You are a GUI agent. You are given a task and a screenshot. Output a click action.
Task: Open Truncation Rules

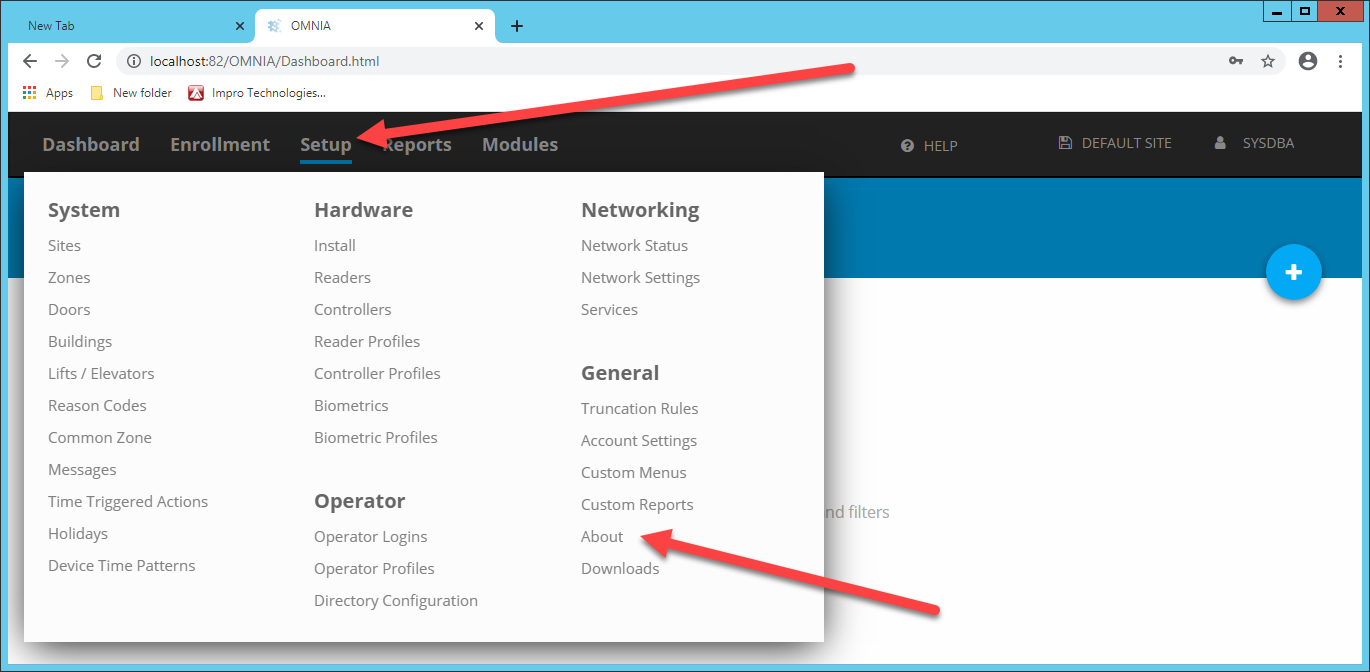pos(640,409)
